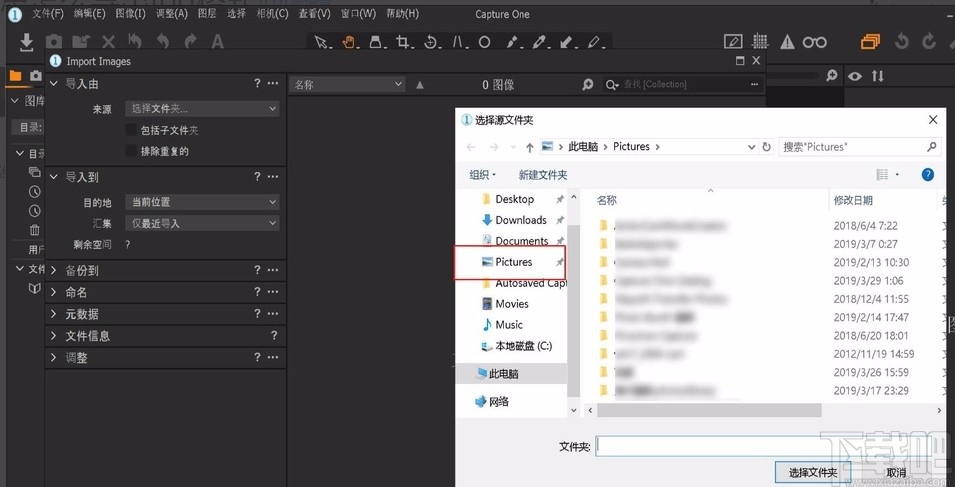Open the orange Library folder tool tab
This screenshot has height=487, width=955.
[x=15, y=75]
